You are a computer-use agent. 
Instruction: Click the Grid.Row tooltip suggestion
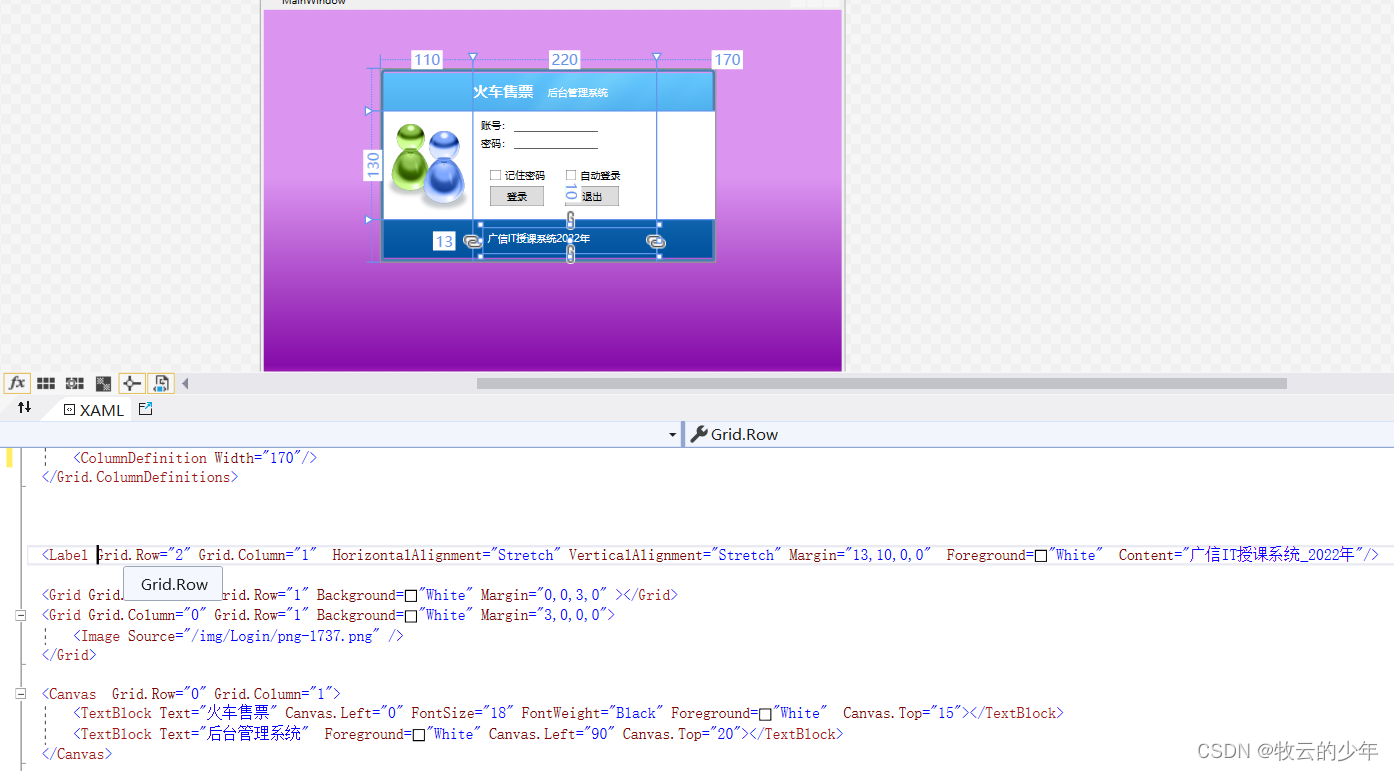(174, 584)
